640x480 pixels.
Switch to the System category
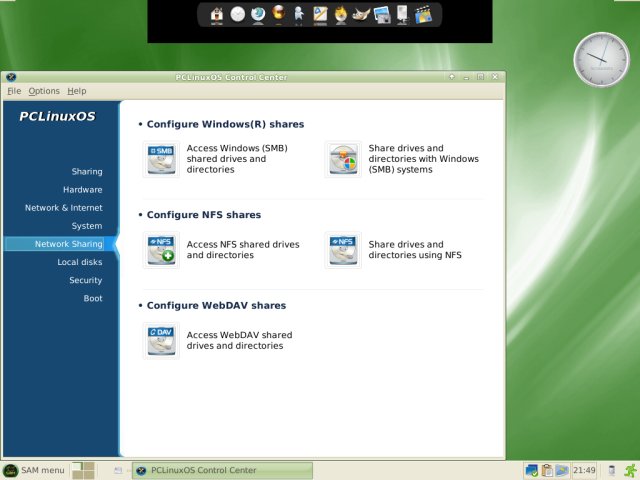[87, 226]
